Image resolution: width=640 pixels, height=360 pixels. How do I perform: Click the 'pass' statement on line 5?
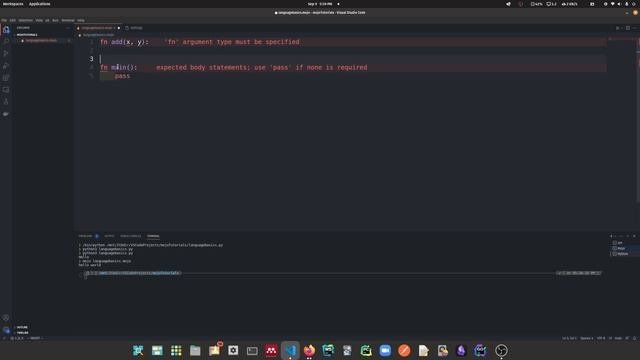tap(122, 76)
